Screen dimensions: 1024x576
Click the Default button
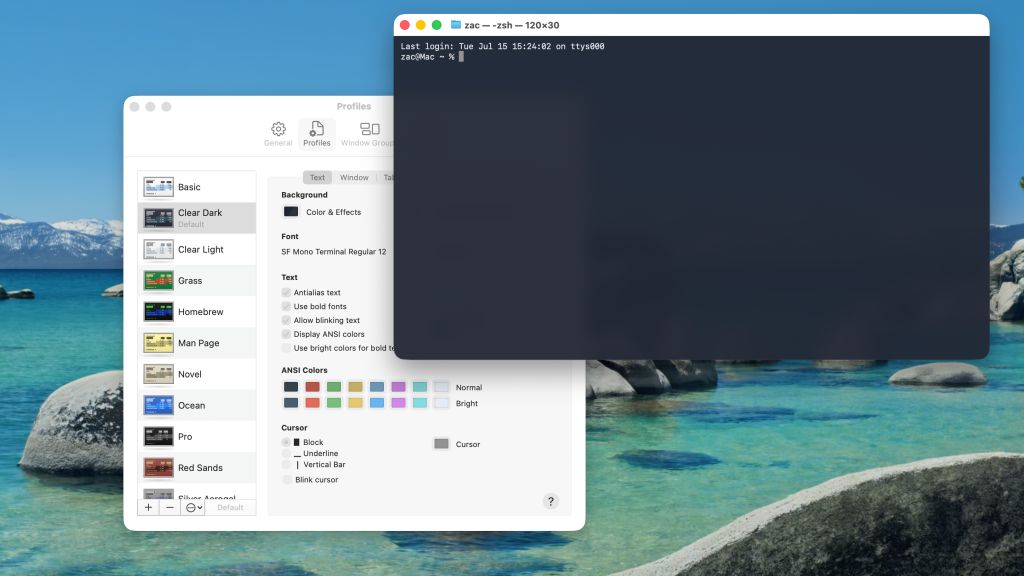click(x=231, y=507)
